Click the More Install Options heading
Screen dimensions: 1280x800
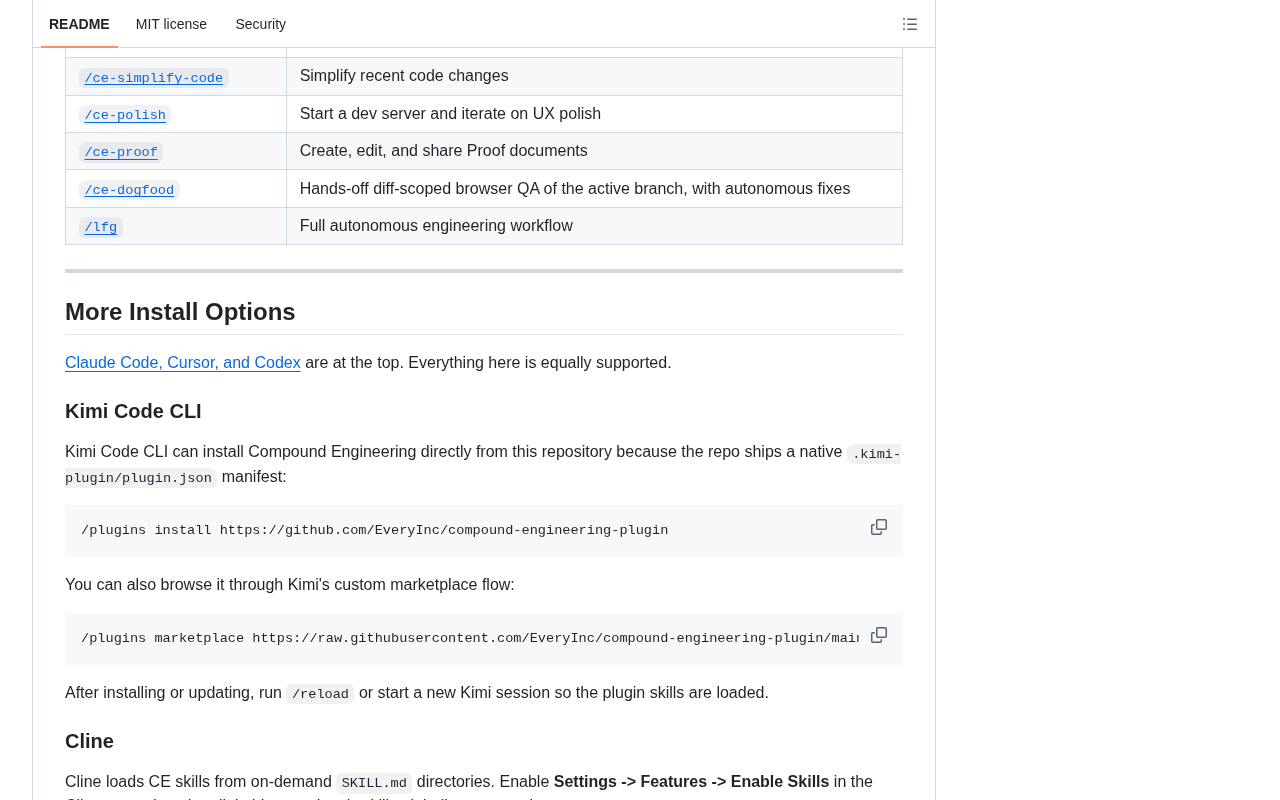click(x=180, y=312)
